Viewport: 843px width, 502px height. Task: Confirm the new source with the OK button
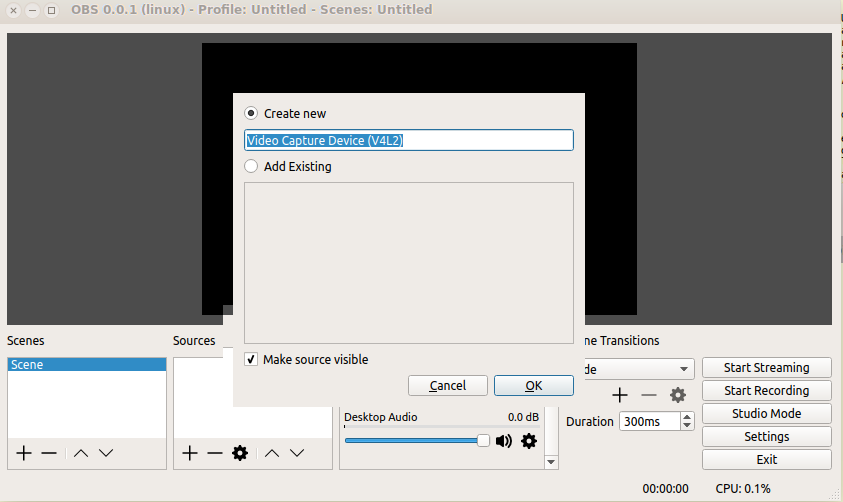pyautogui.click(x=534, y=385)
